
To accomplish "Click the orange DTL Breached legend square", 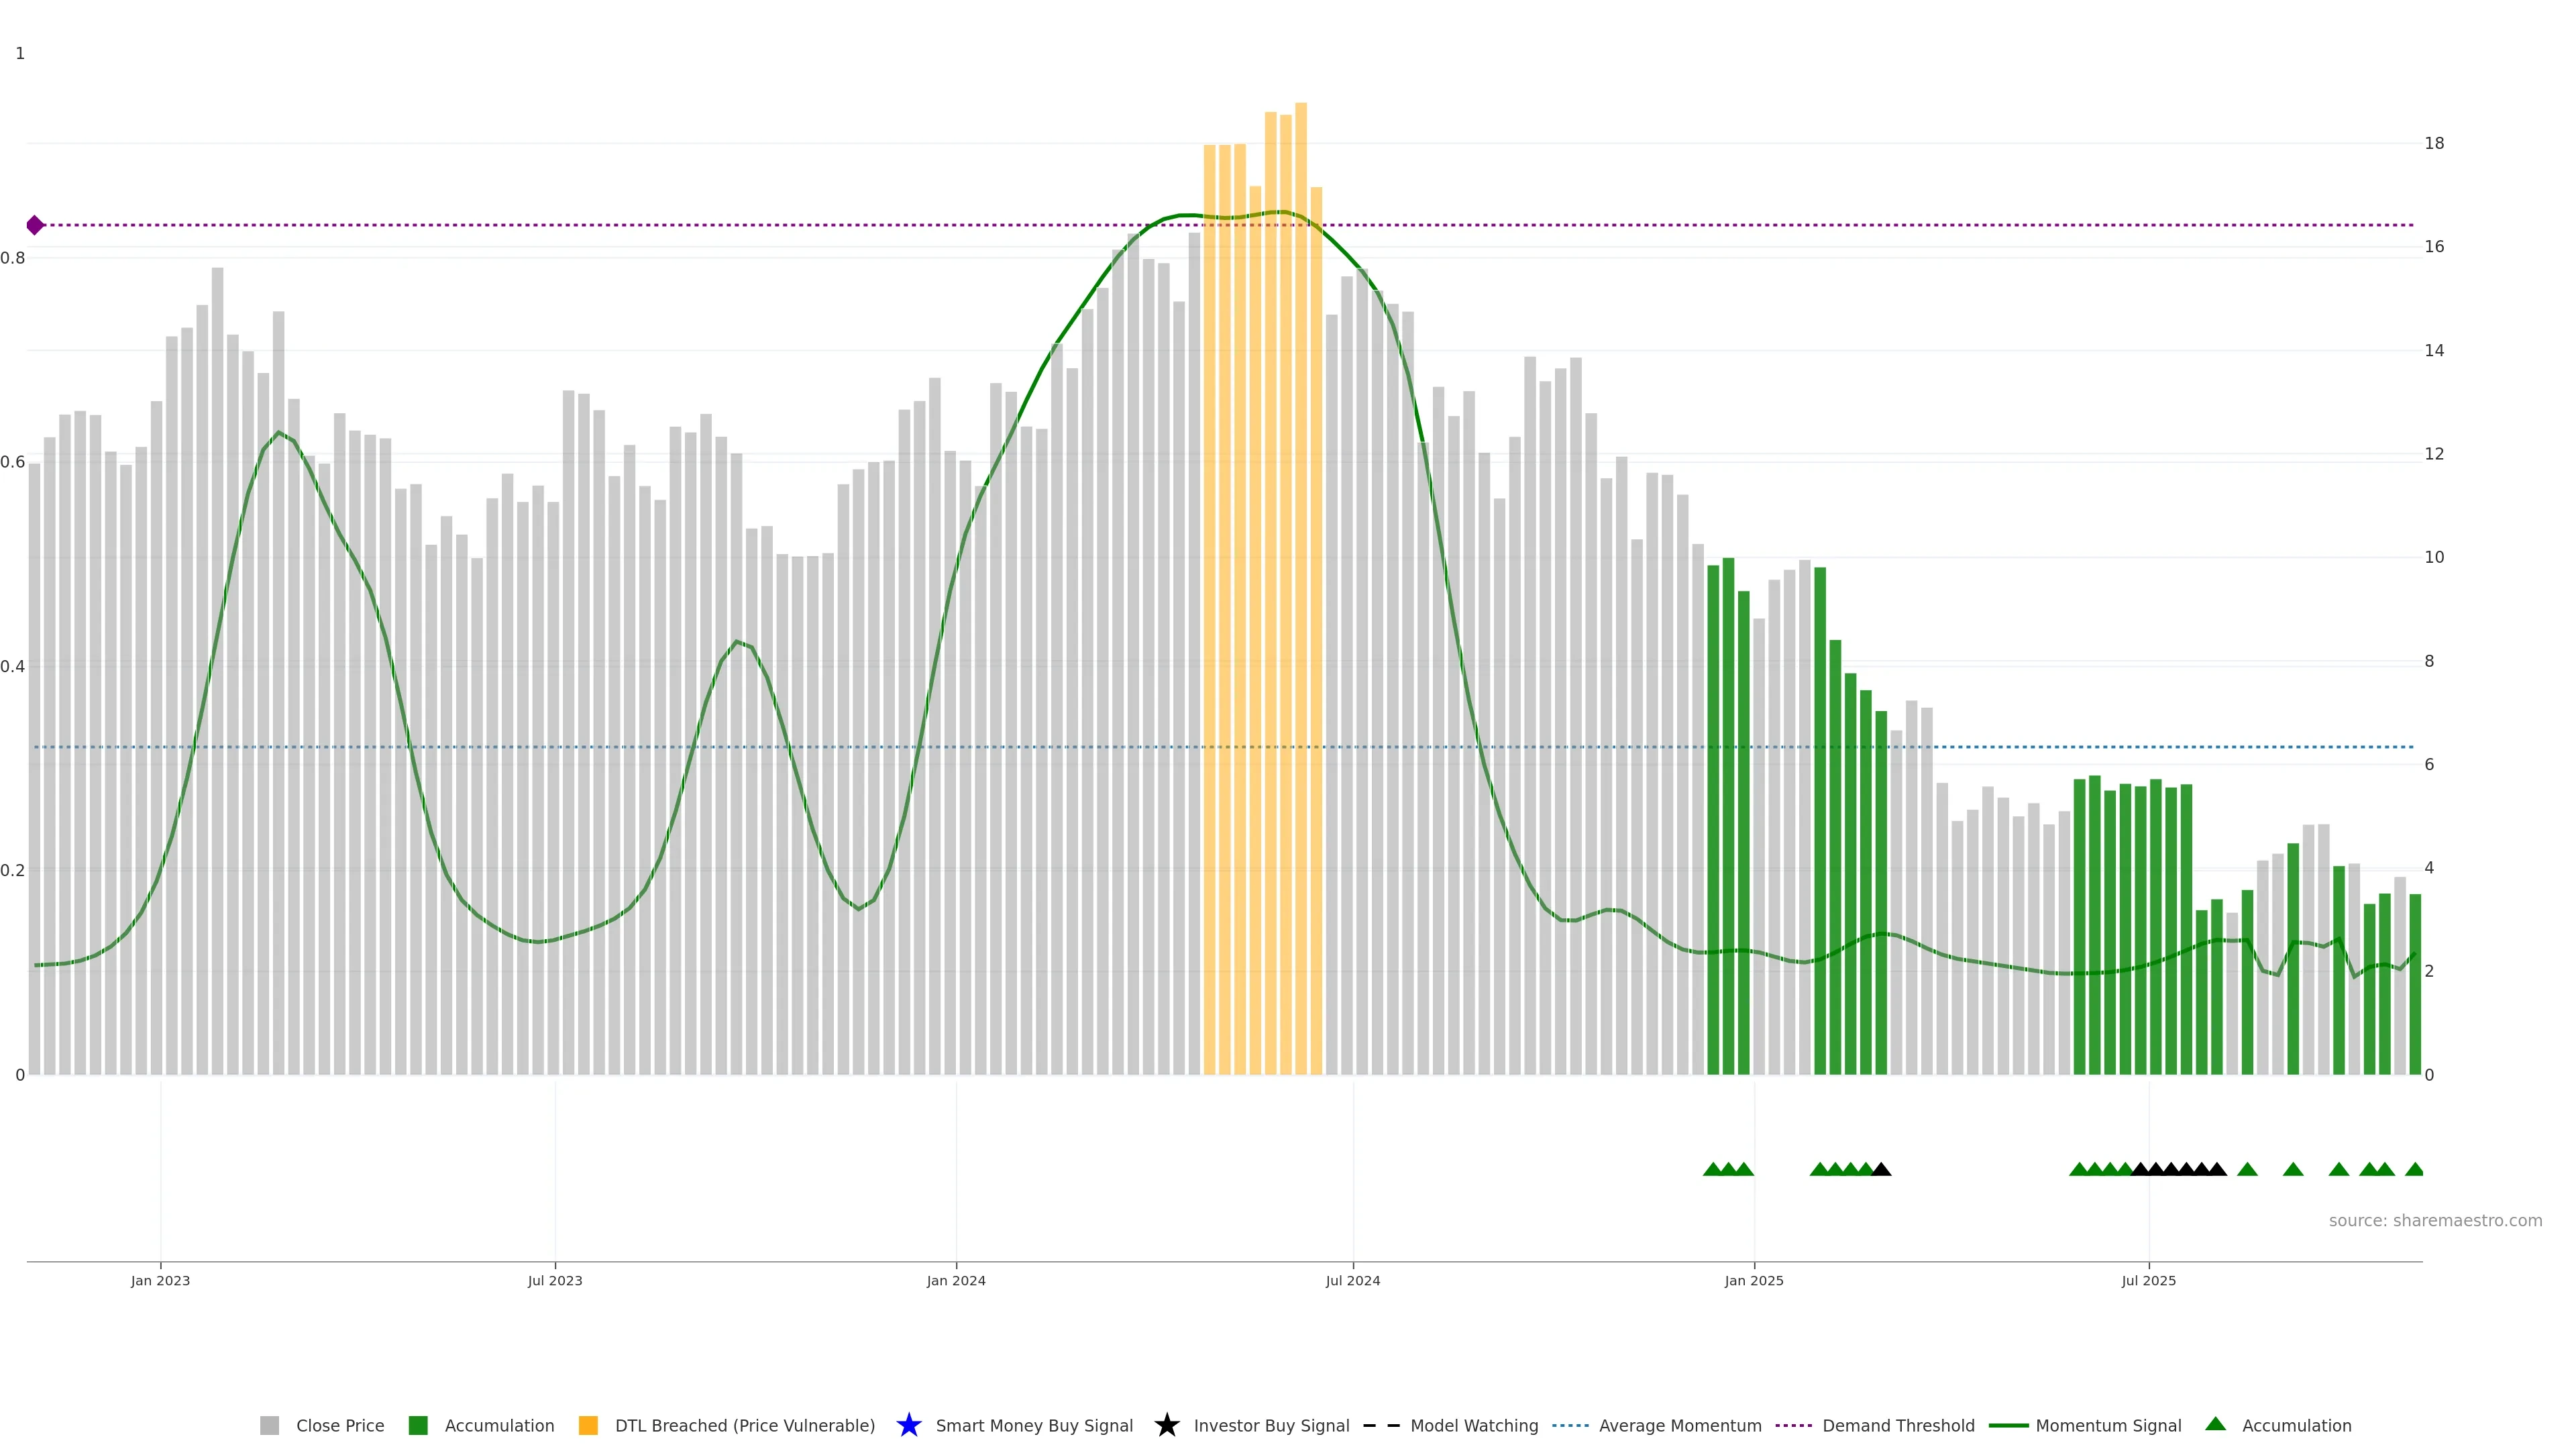I will point(588,1425).
